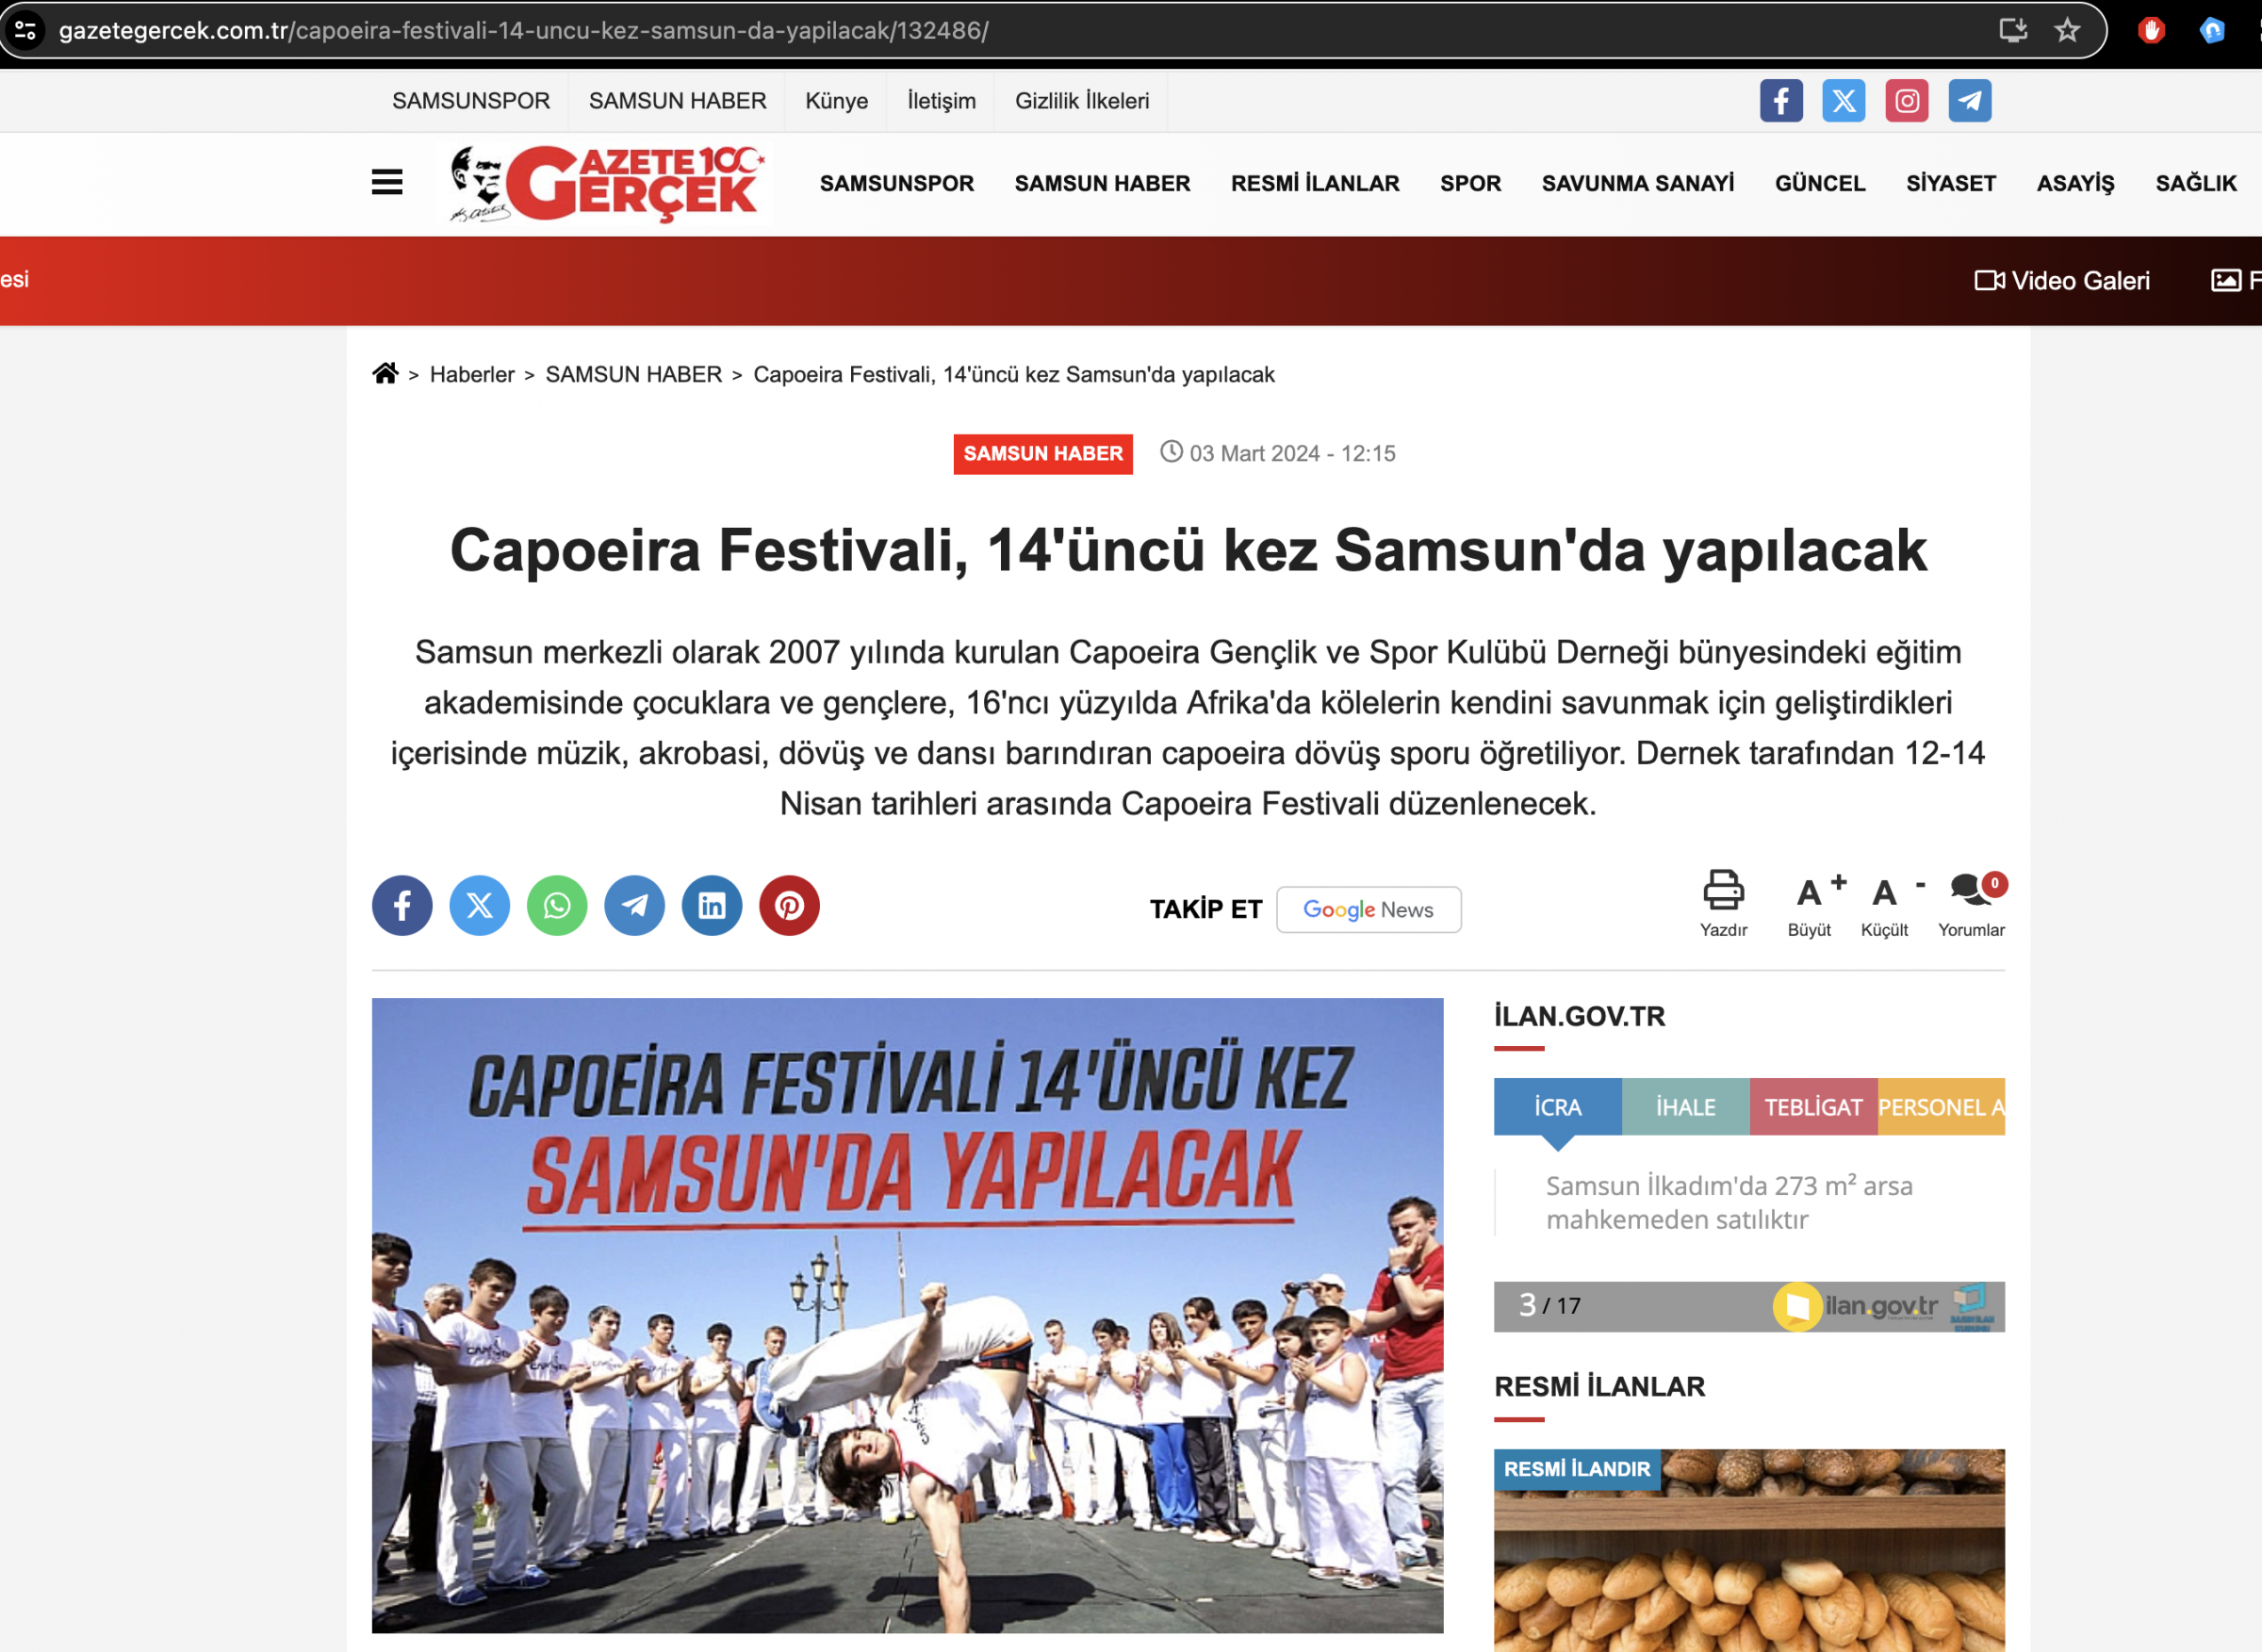Follow on Google News button
This screenshot has height=1652, width=2262.
pos(1368,910)
